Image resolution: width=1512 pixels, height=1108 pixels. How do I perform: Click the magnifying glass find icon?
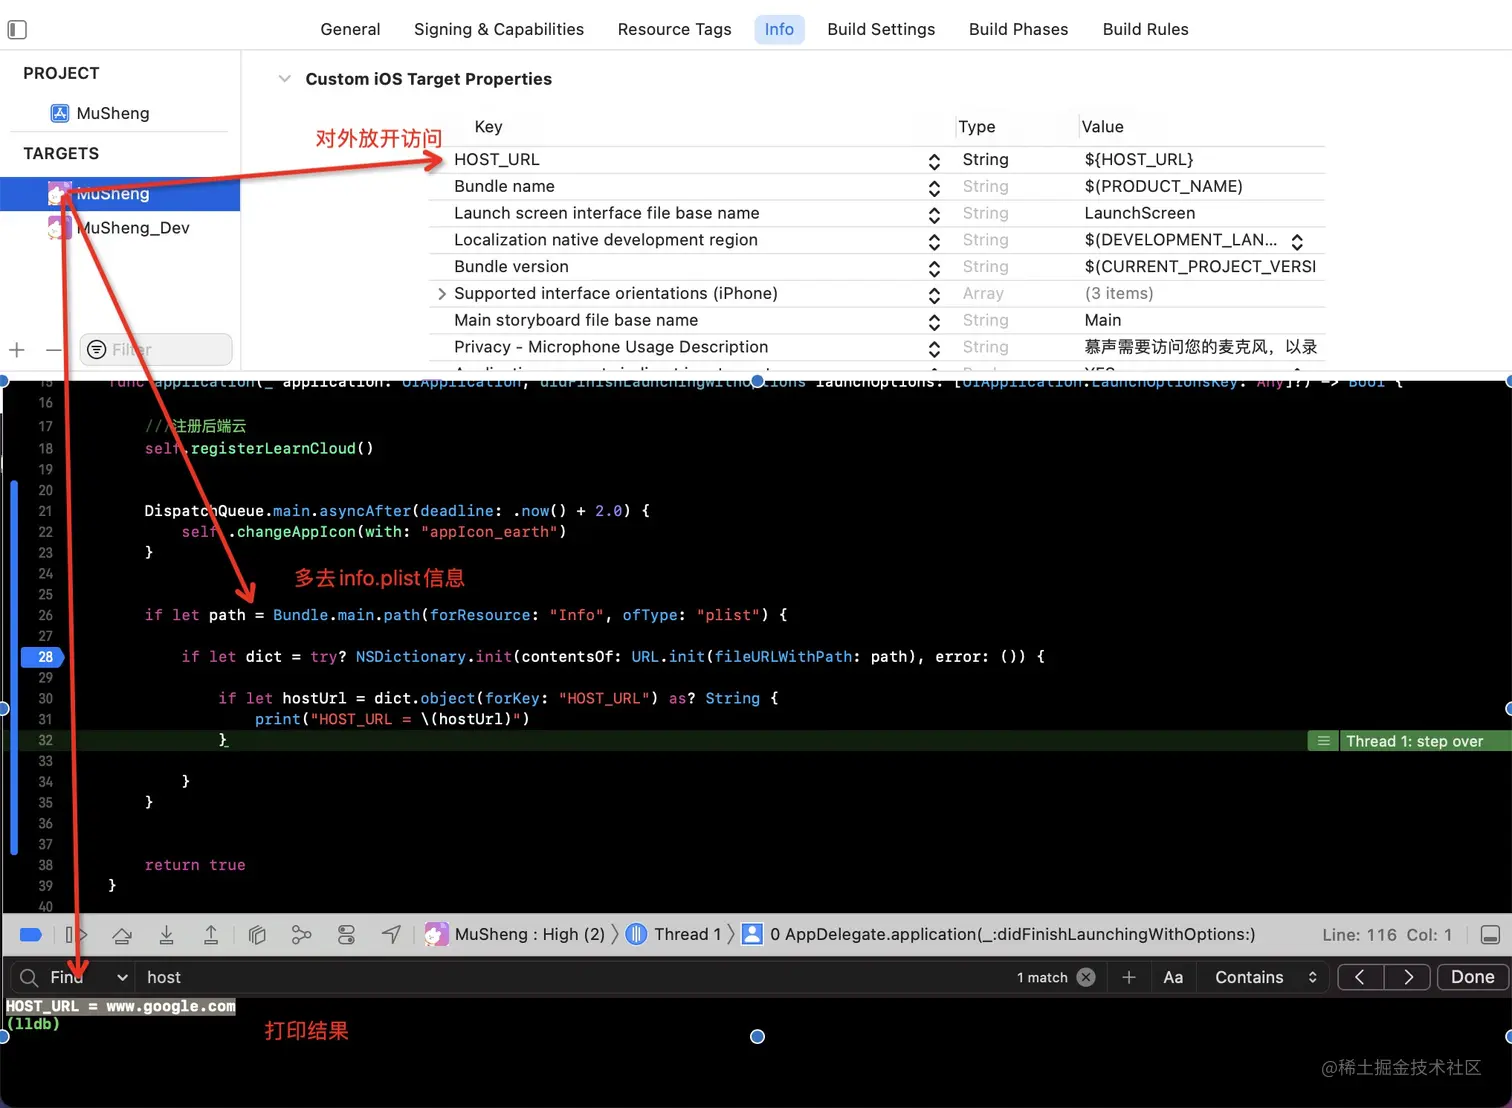(29, 977)
